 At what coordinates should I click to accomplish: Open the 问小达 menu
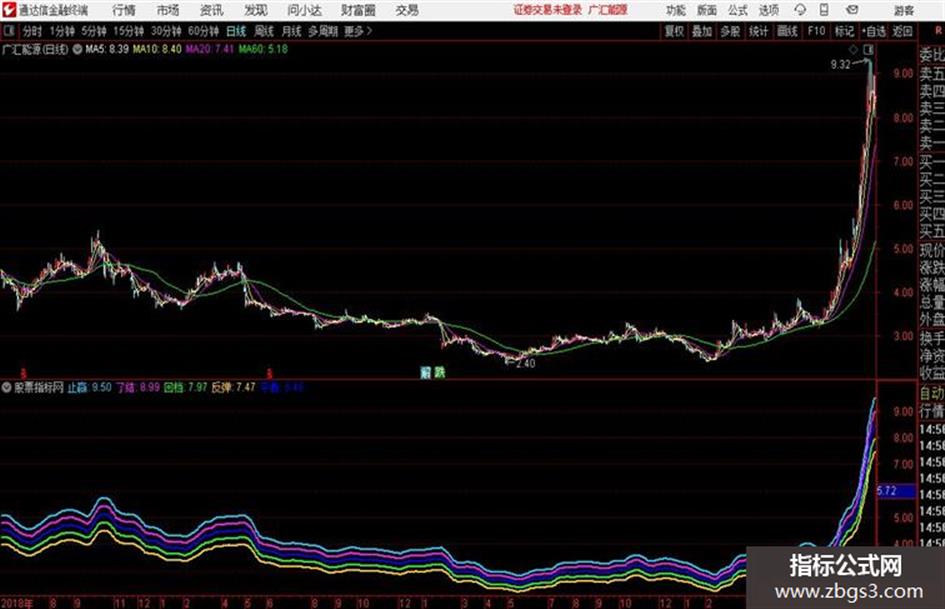[x=304, y=10]
